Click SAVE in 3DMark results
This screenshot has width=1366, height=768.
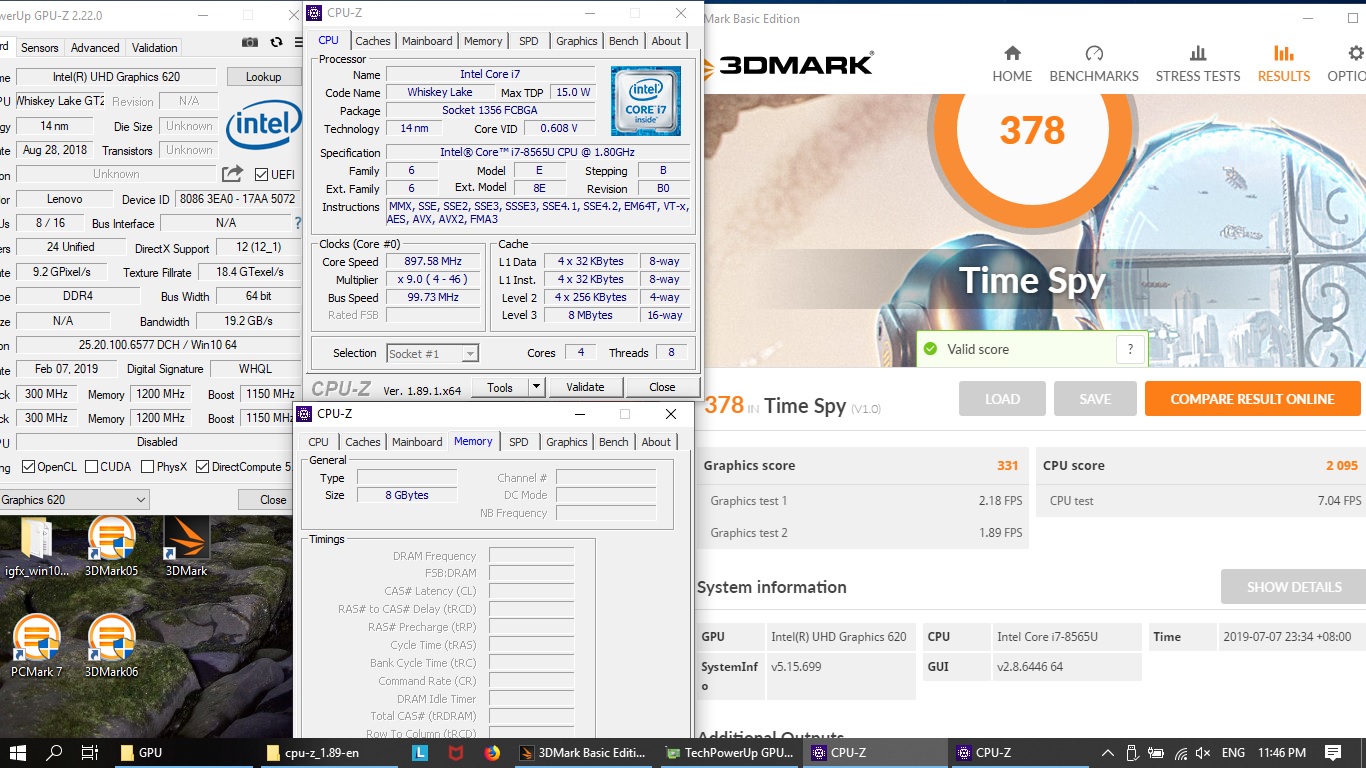click(1095, 398)
